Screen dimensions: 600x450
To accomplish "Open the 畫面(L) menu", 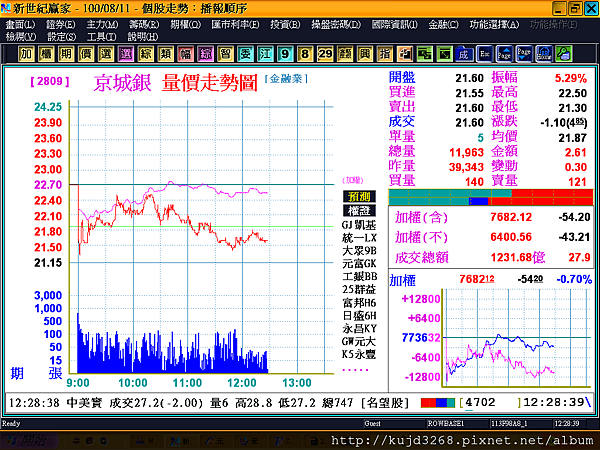I will pos(21,25).
